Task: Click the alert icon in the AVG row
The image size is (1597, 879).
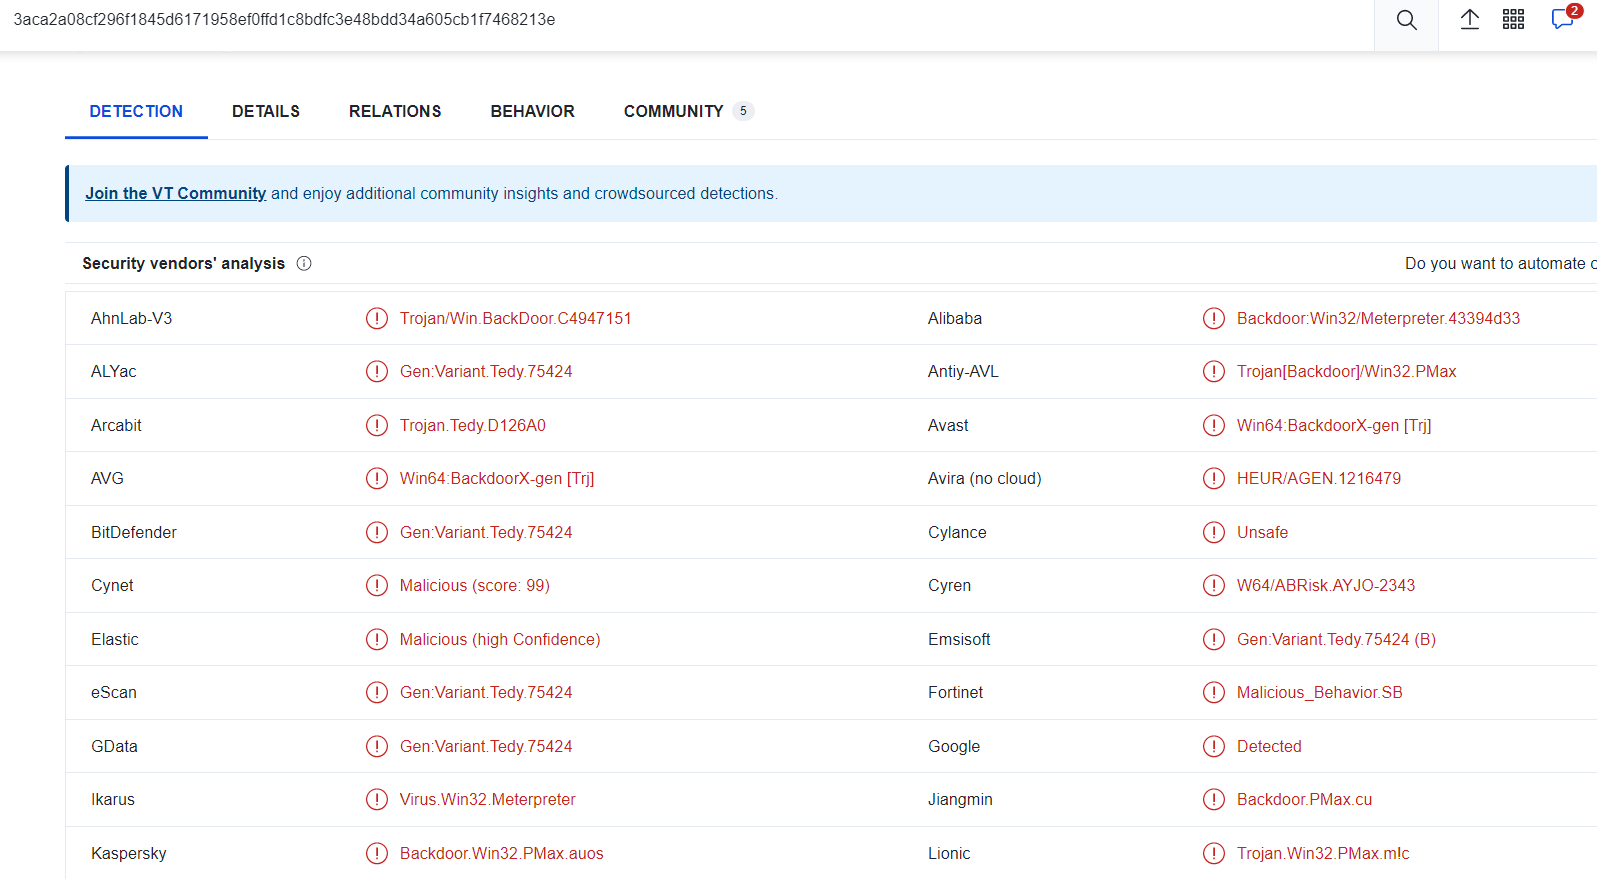Action: (377, 478)
